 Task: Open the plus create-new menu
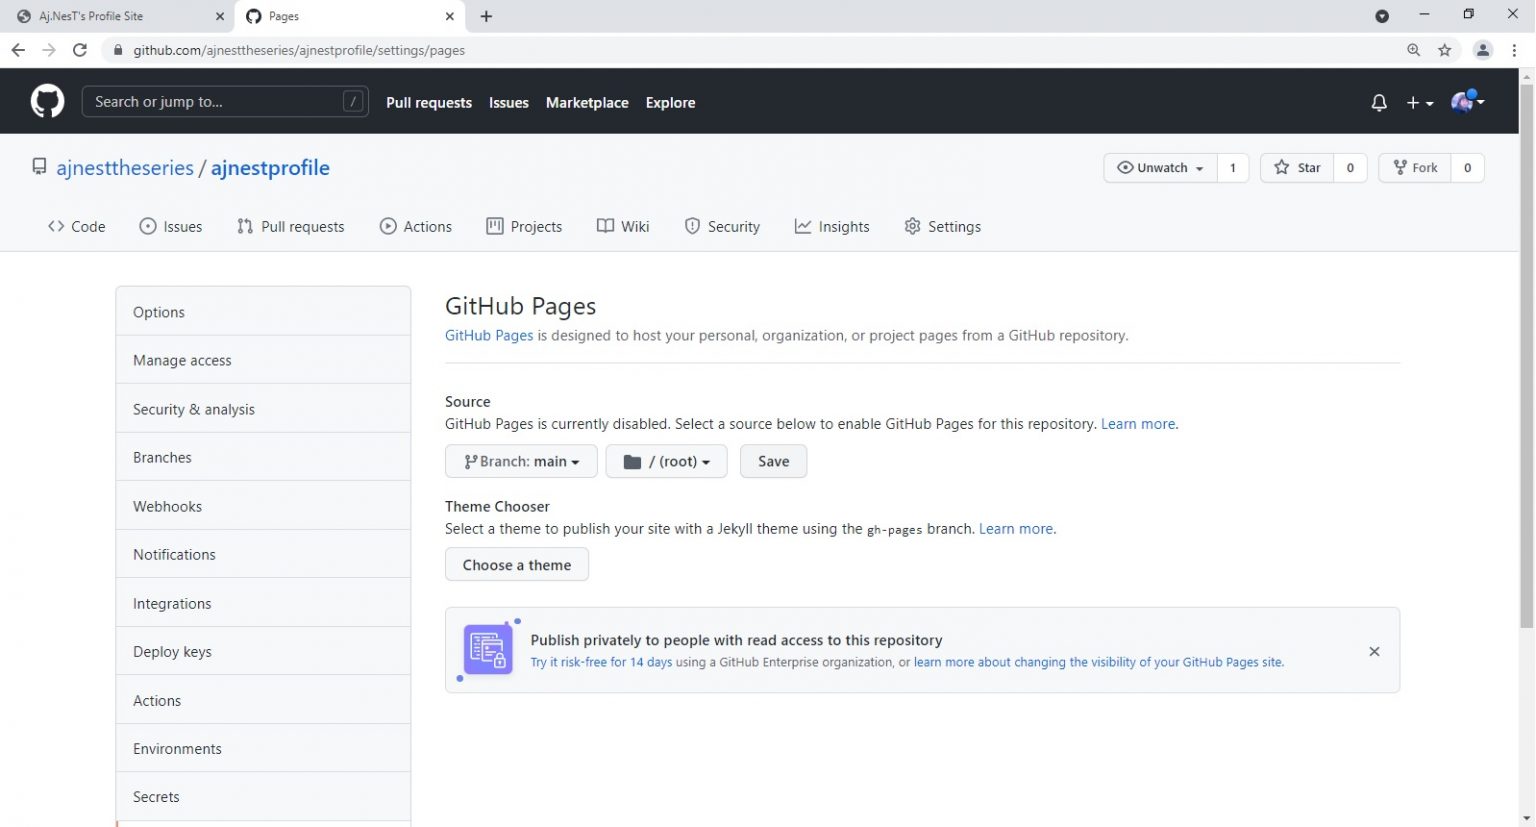point(1419,103)
